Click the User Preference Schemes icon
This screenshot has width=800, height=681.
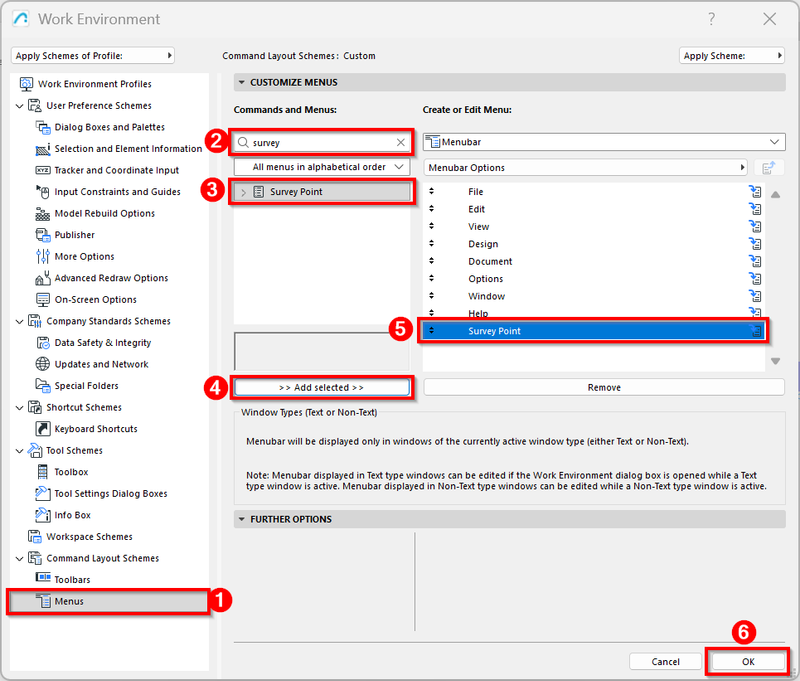point(35,106)
